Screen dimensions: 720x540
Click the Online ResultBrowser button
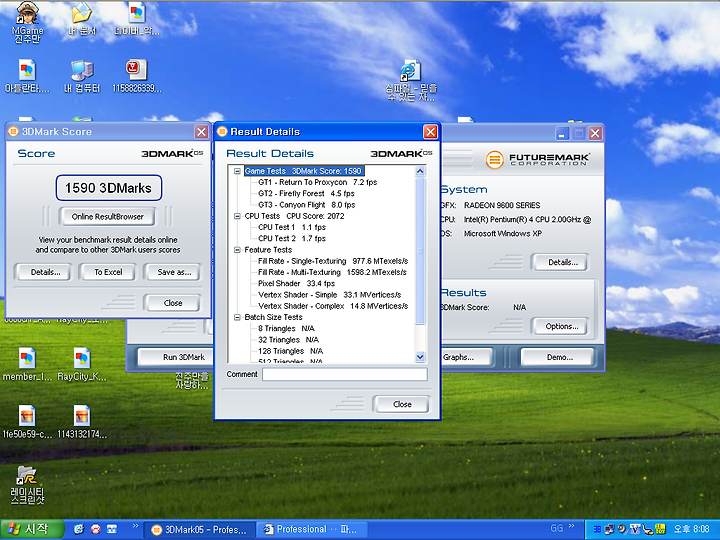coord(107,217)
